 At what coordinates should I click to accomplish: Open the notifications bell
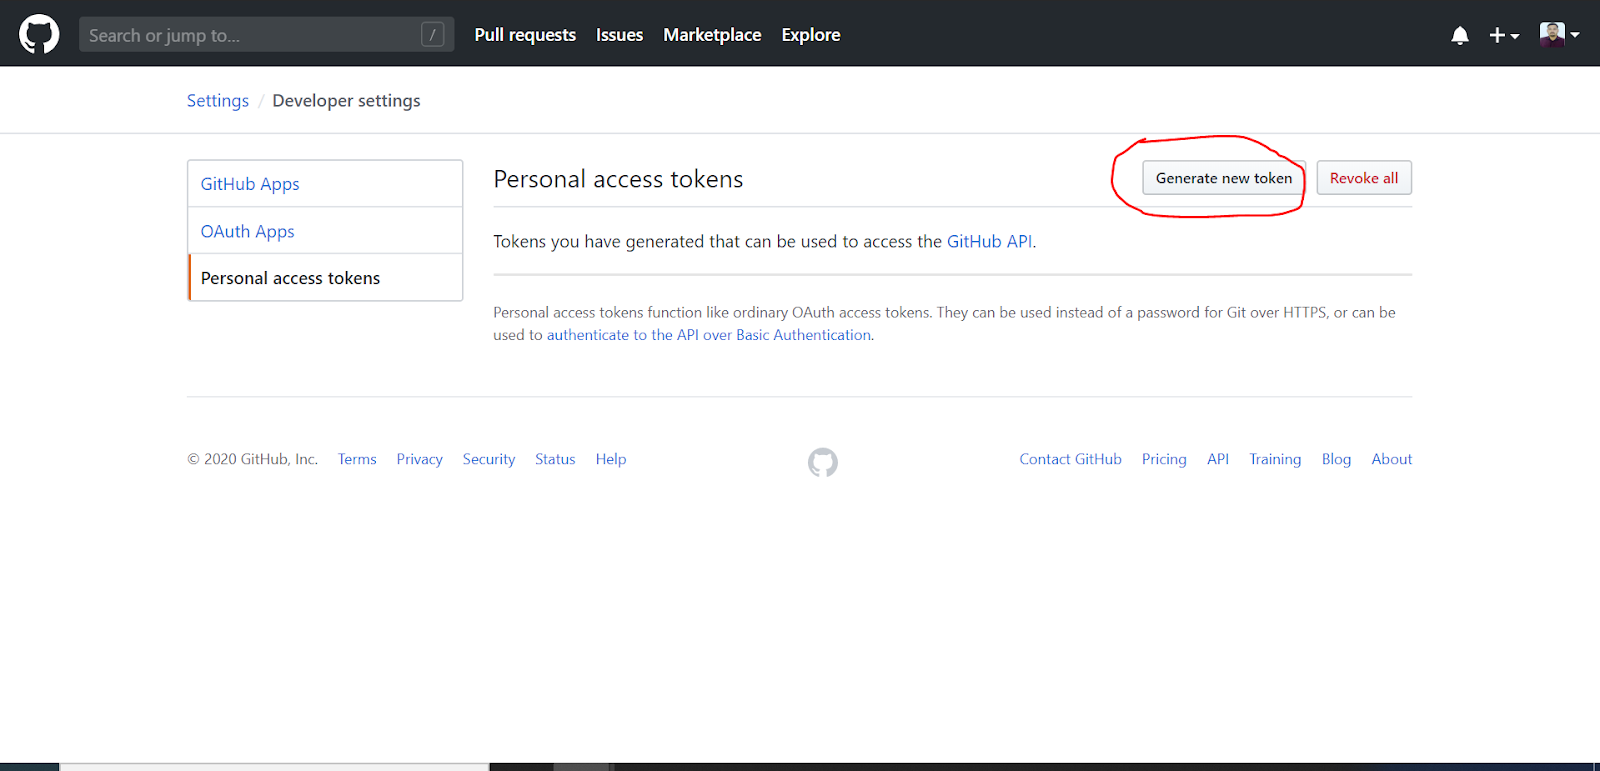1460,35
